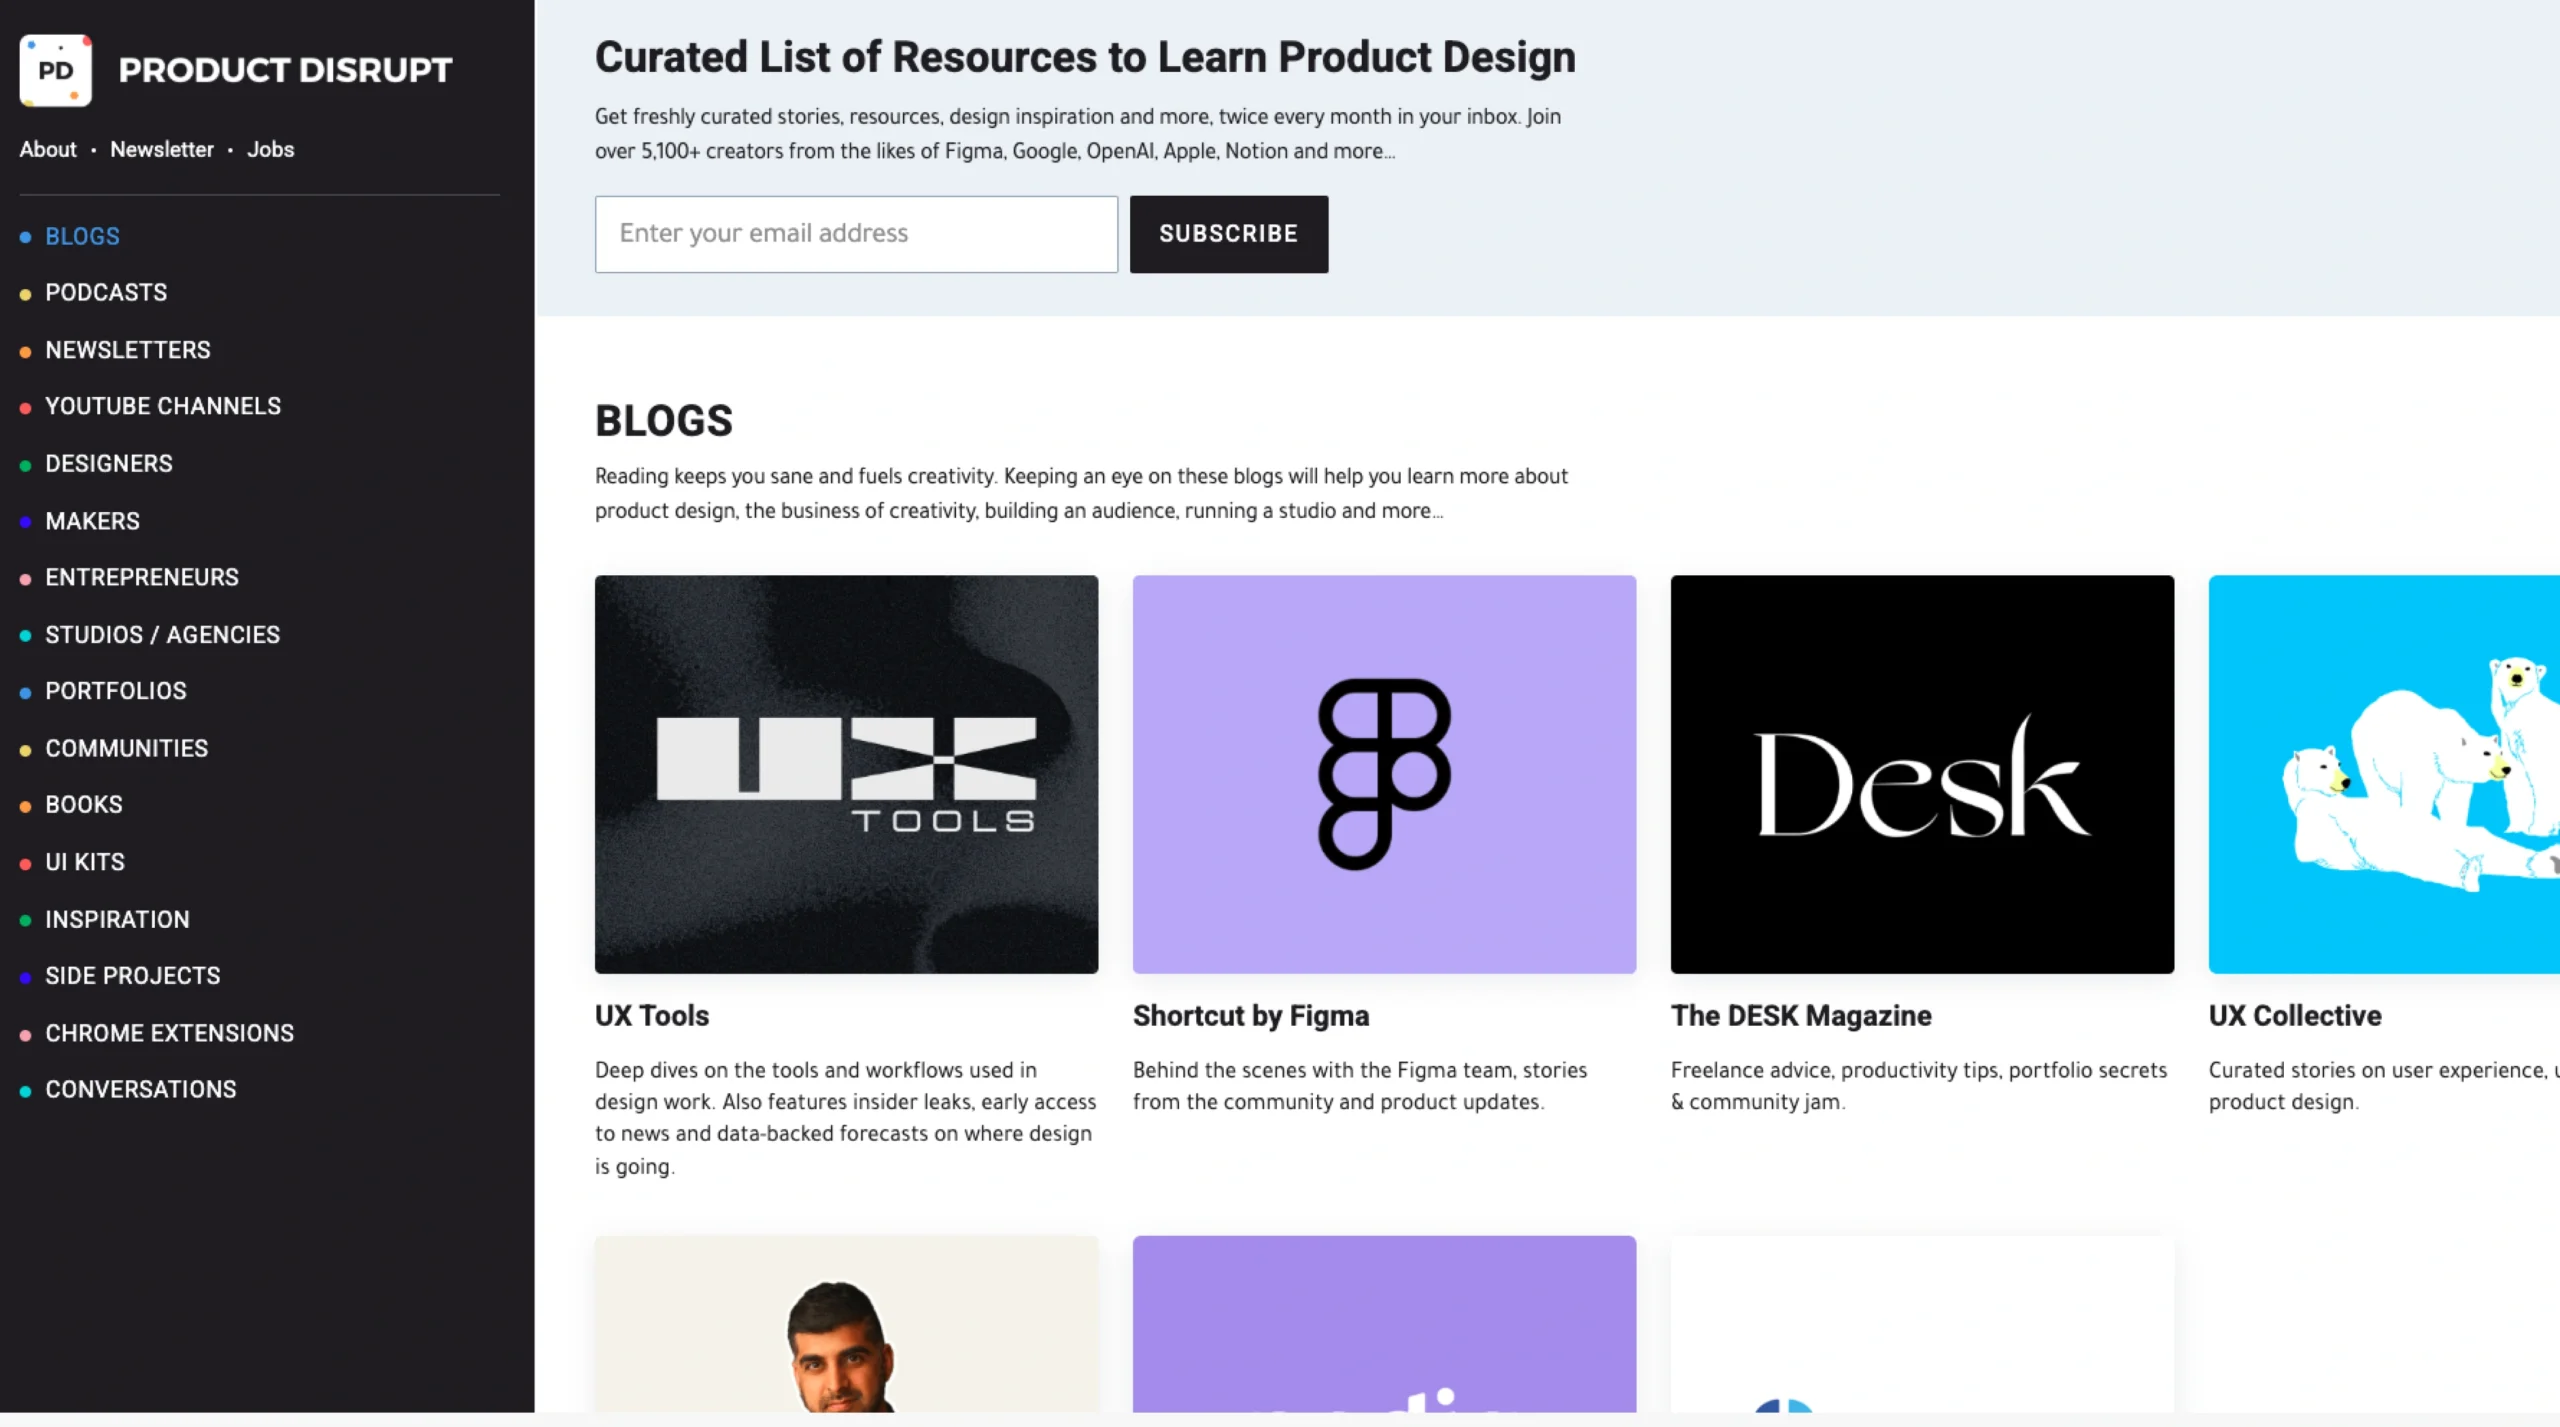Open the Desk magazine logo thumbnail
This screenshot has height=1427, width=2560.
coord(1921,773)
